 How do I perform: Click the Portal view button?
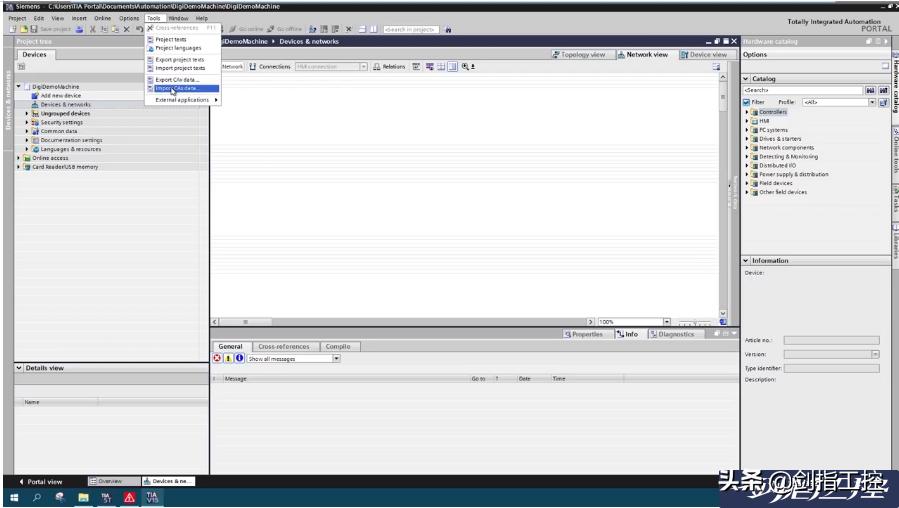click(41, 482)
